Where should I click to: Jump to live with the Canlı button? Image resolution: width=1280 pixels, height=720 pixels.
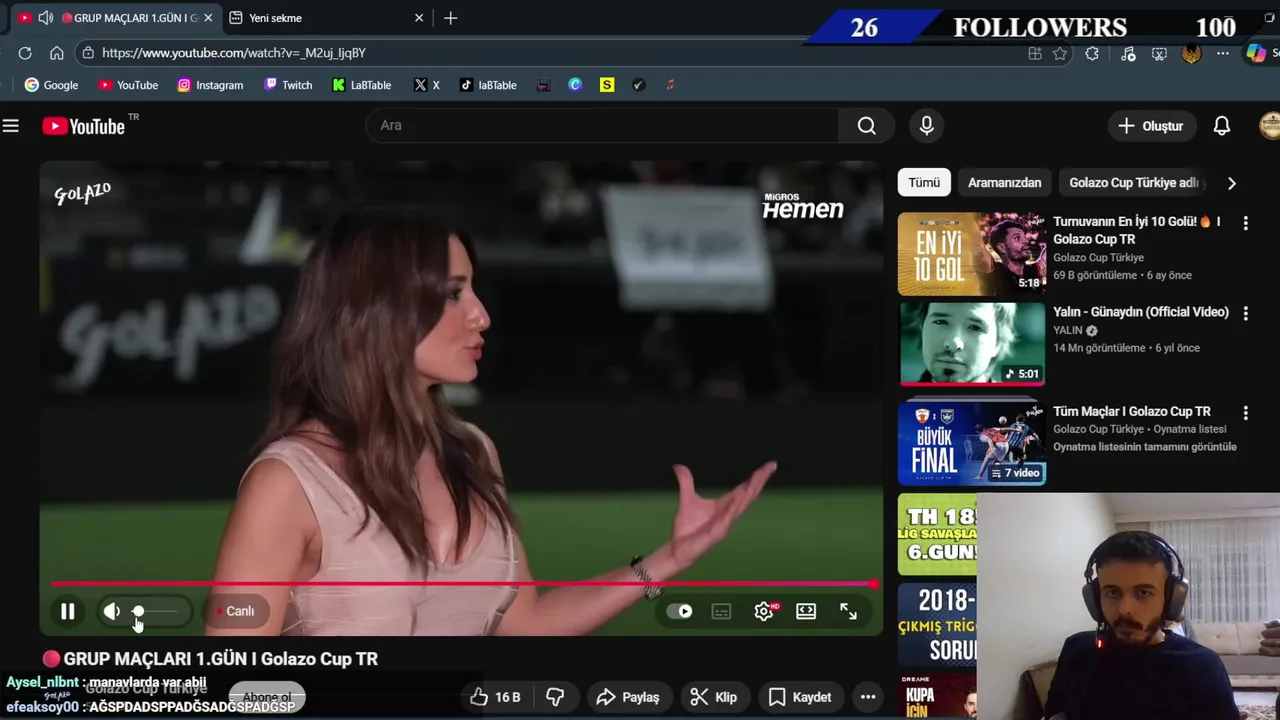[x=236, y=611]
